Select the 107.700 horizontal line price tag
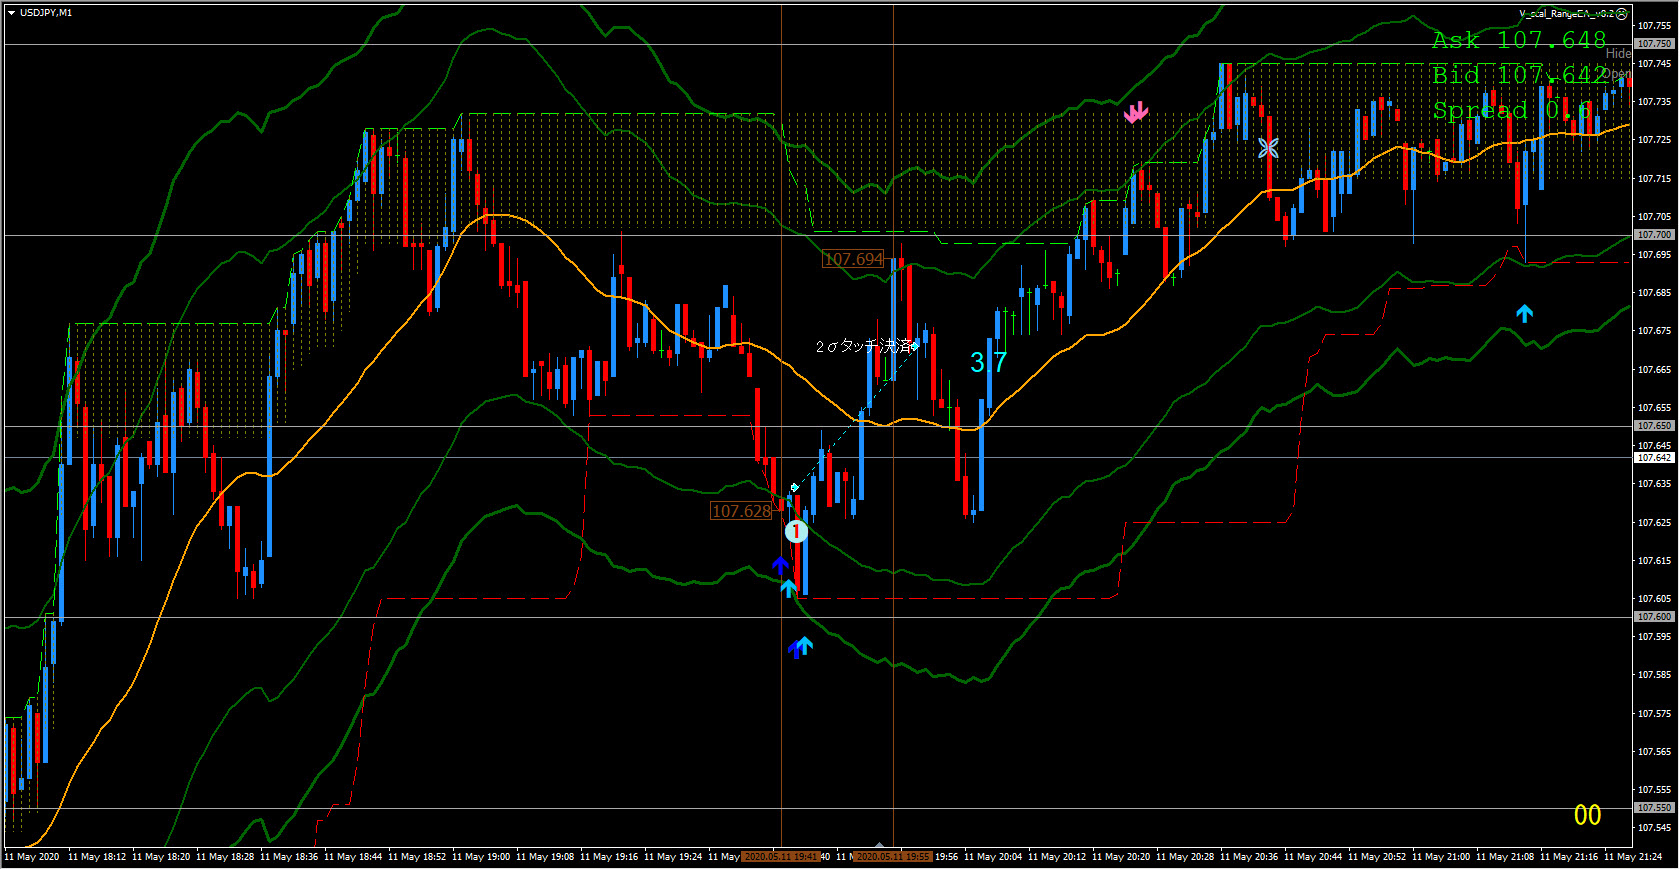1680x870 pixels. point(1654,235)
